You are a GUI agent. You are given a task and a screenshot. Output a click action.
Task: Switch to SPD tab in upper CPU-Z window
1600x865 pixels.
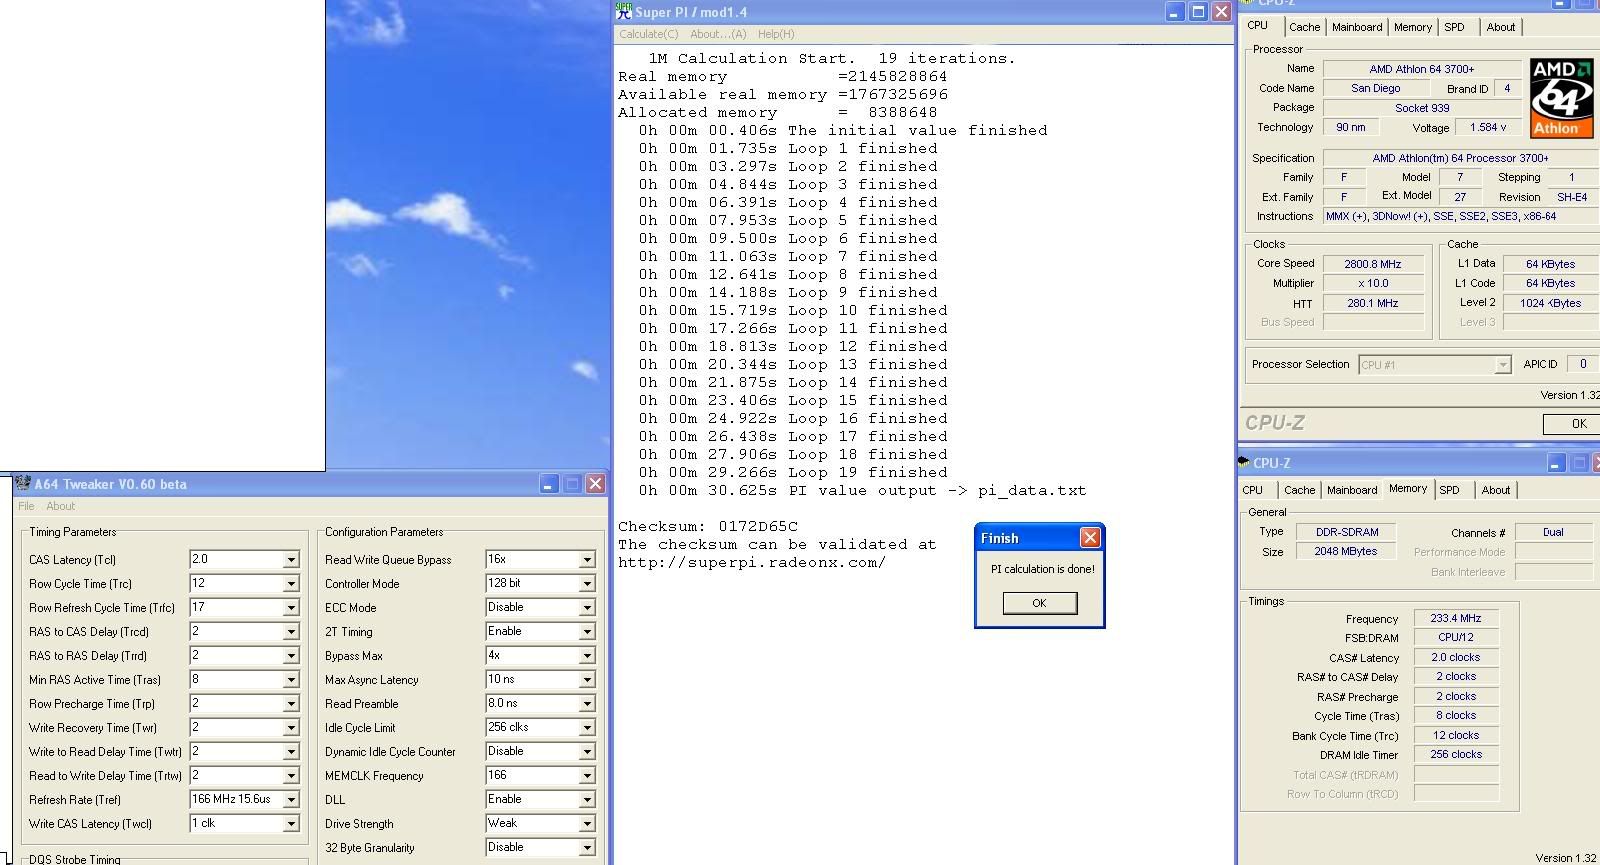point(1455,27)
